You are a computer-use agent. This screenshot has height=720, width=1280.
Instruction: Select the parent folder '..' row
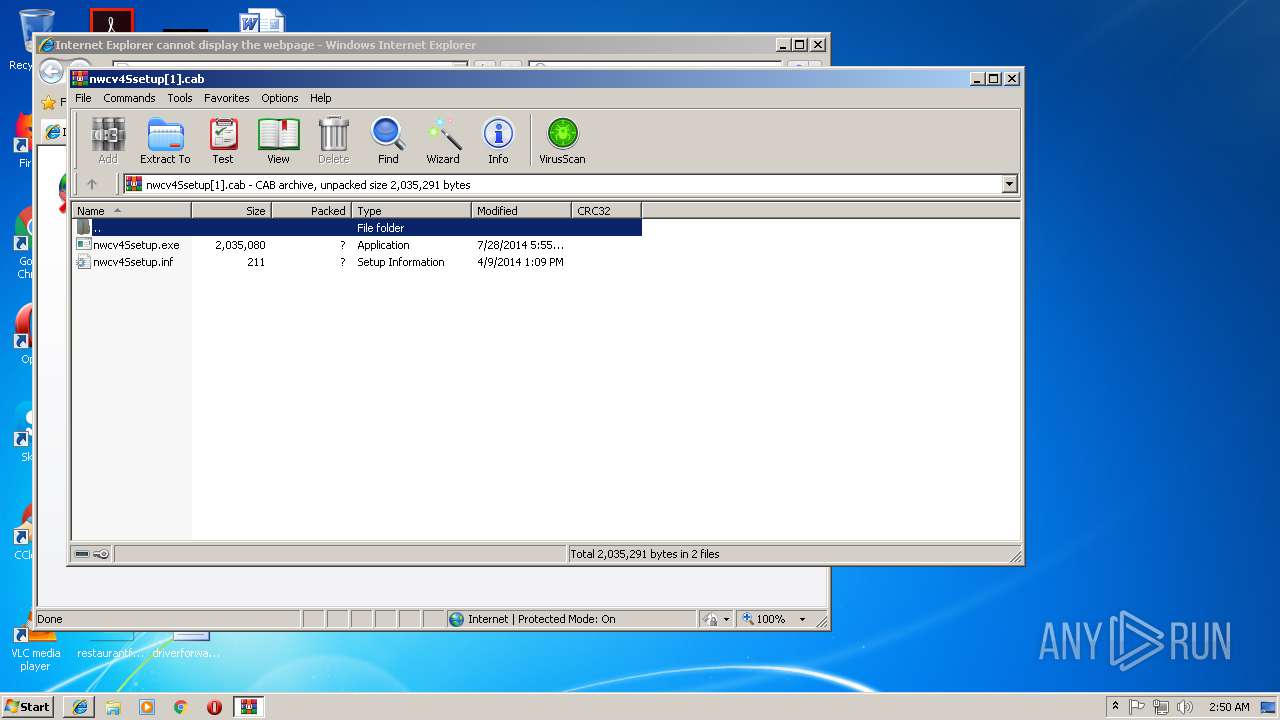point(357,228)
